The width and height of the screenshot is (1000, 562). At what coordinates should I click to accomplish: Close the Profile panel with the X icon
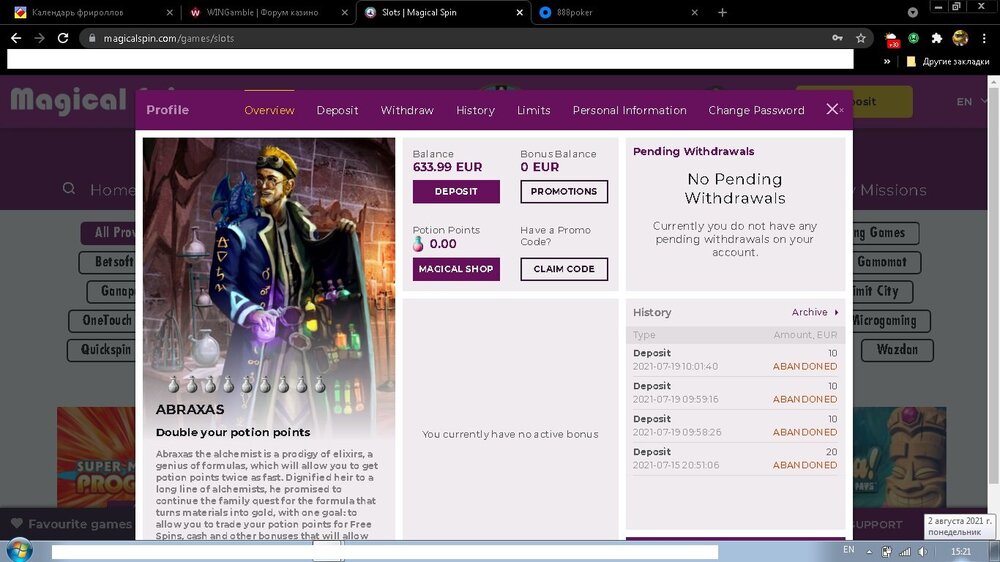(x=832, y=109)
